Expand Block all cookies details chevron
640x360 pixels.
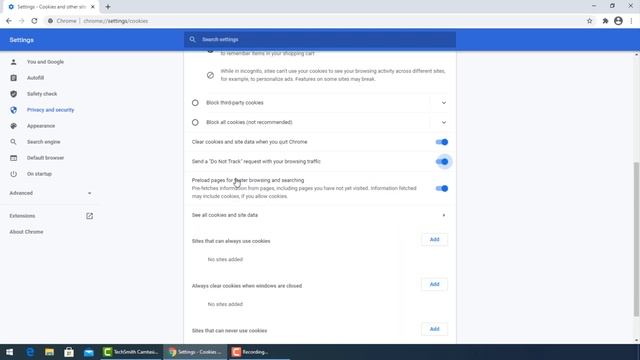(x=444, y=122)
